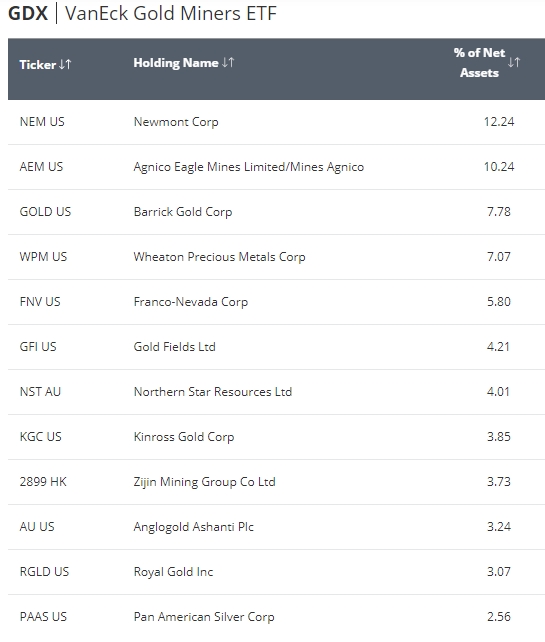
Task: Click the sort arrows next to Holding Name
Action: (x=228, y=62)
